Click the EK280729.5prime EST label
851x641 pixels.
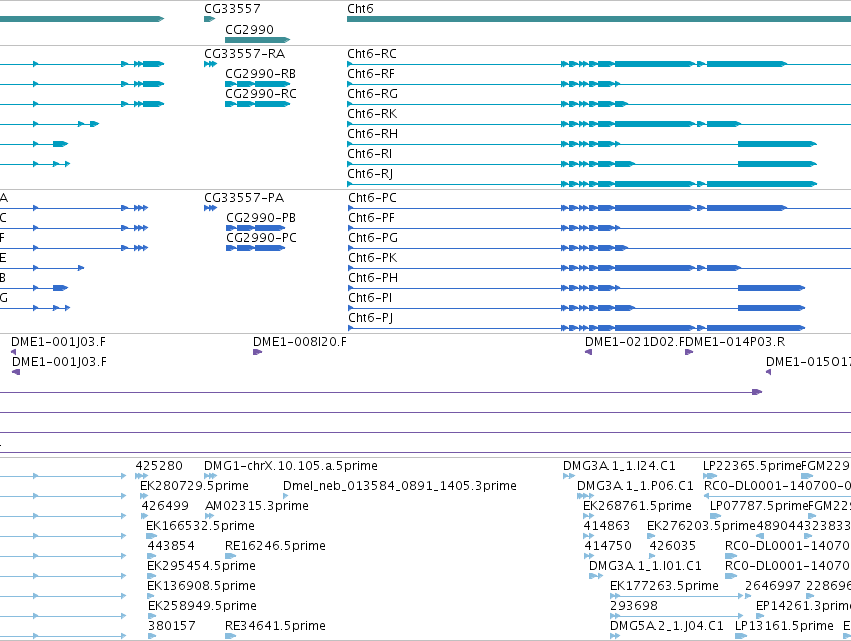pyautogui.click(x=194, y=486)
